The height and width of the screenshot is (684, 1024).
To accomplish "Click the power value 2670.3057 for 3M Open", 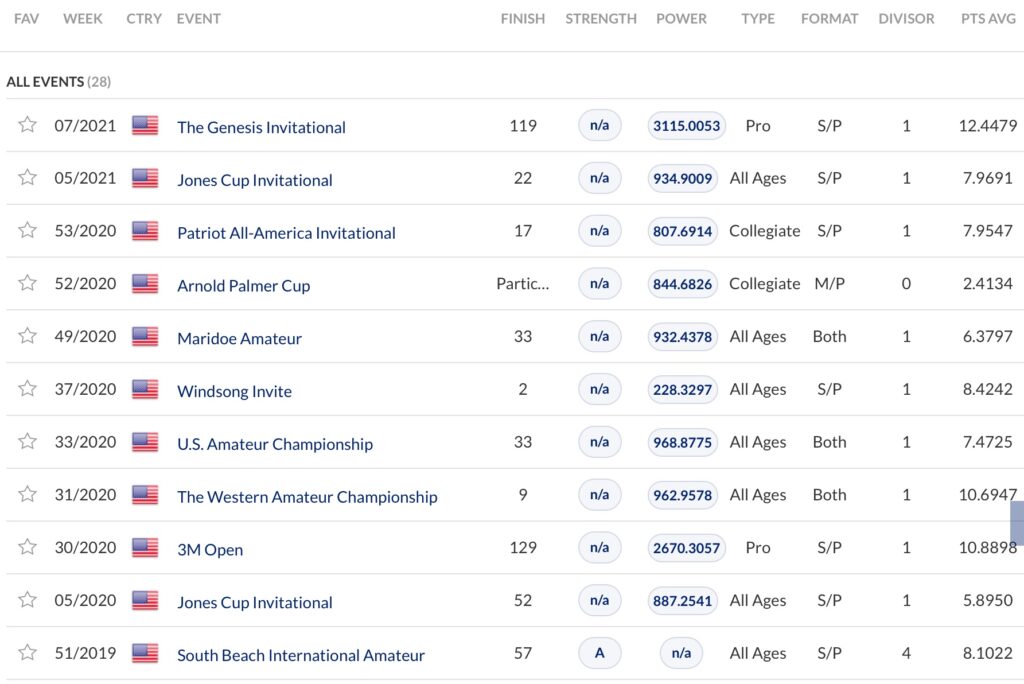I will tap(685, 548).
